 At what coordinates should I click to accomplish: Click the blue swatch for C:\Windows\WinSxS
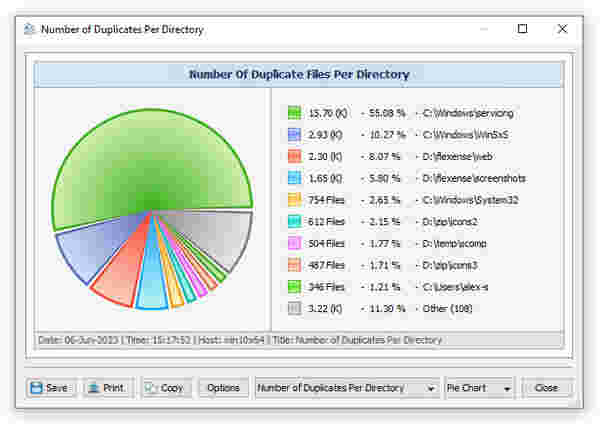pyautogui.click(x=294, y=134)
